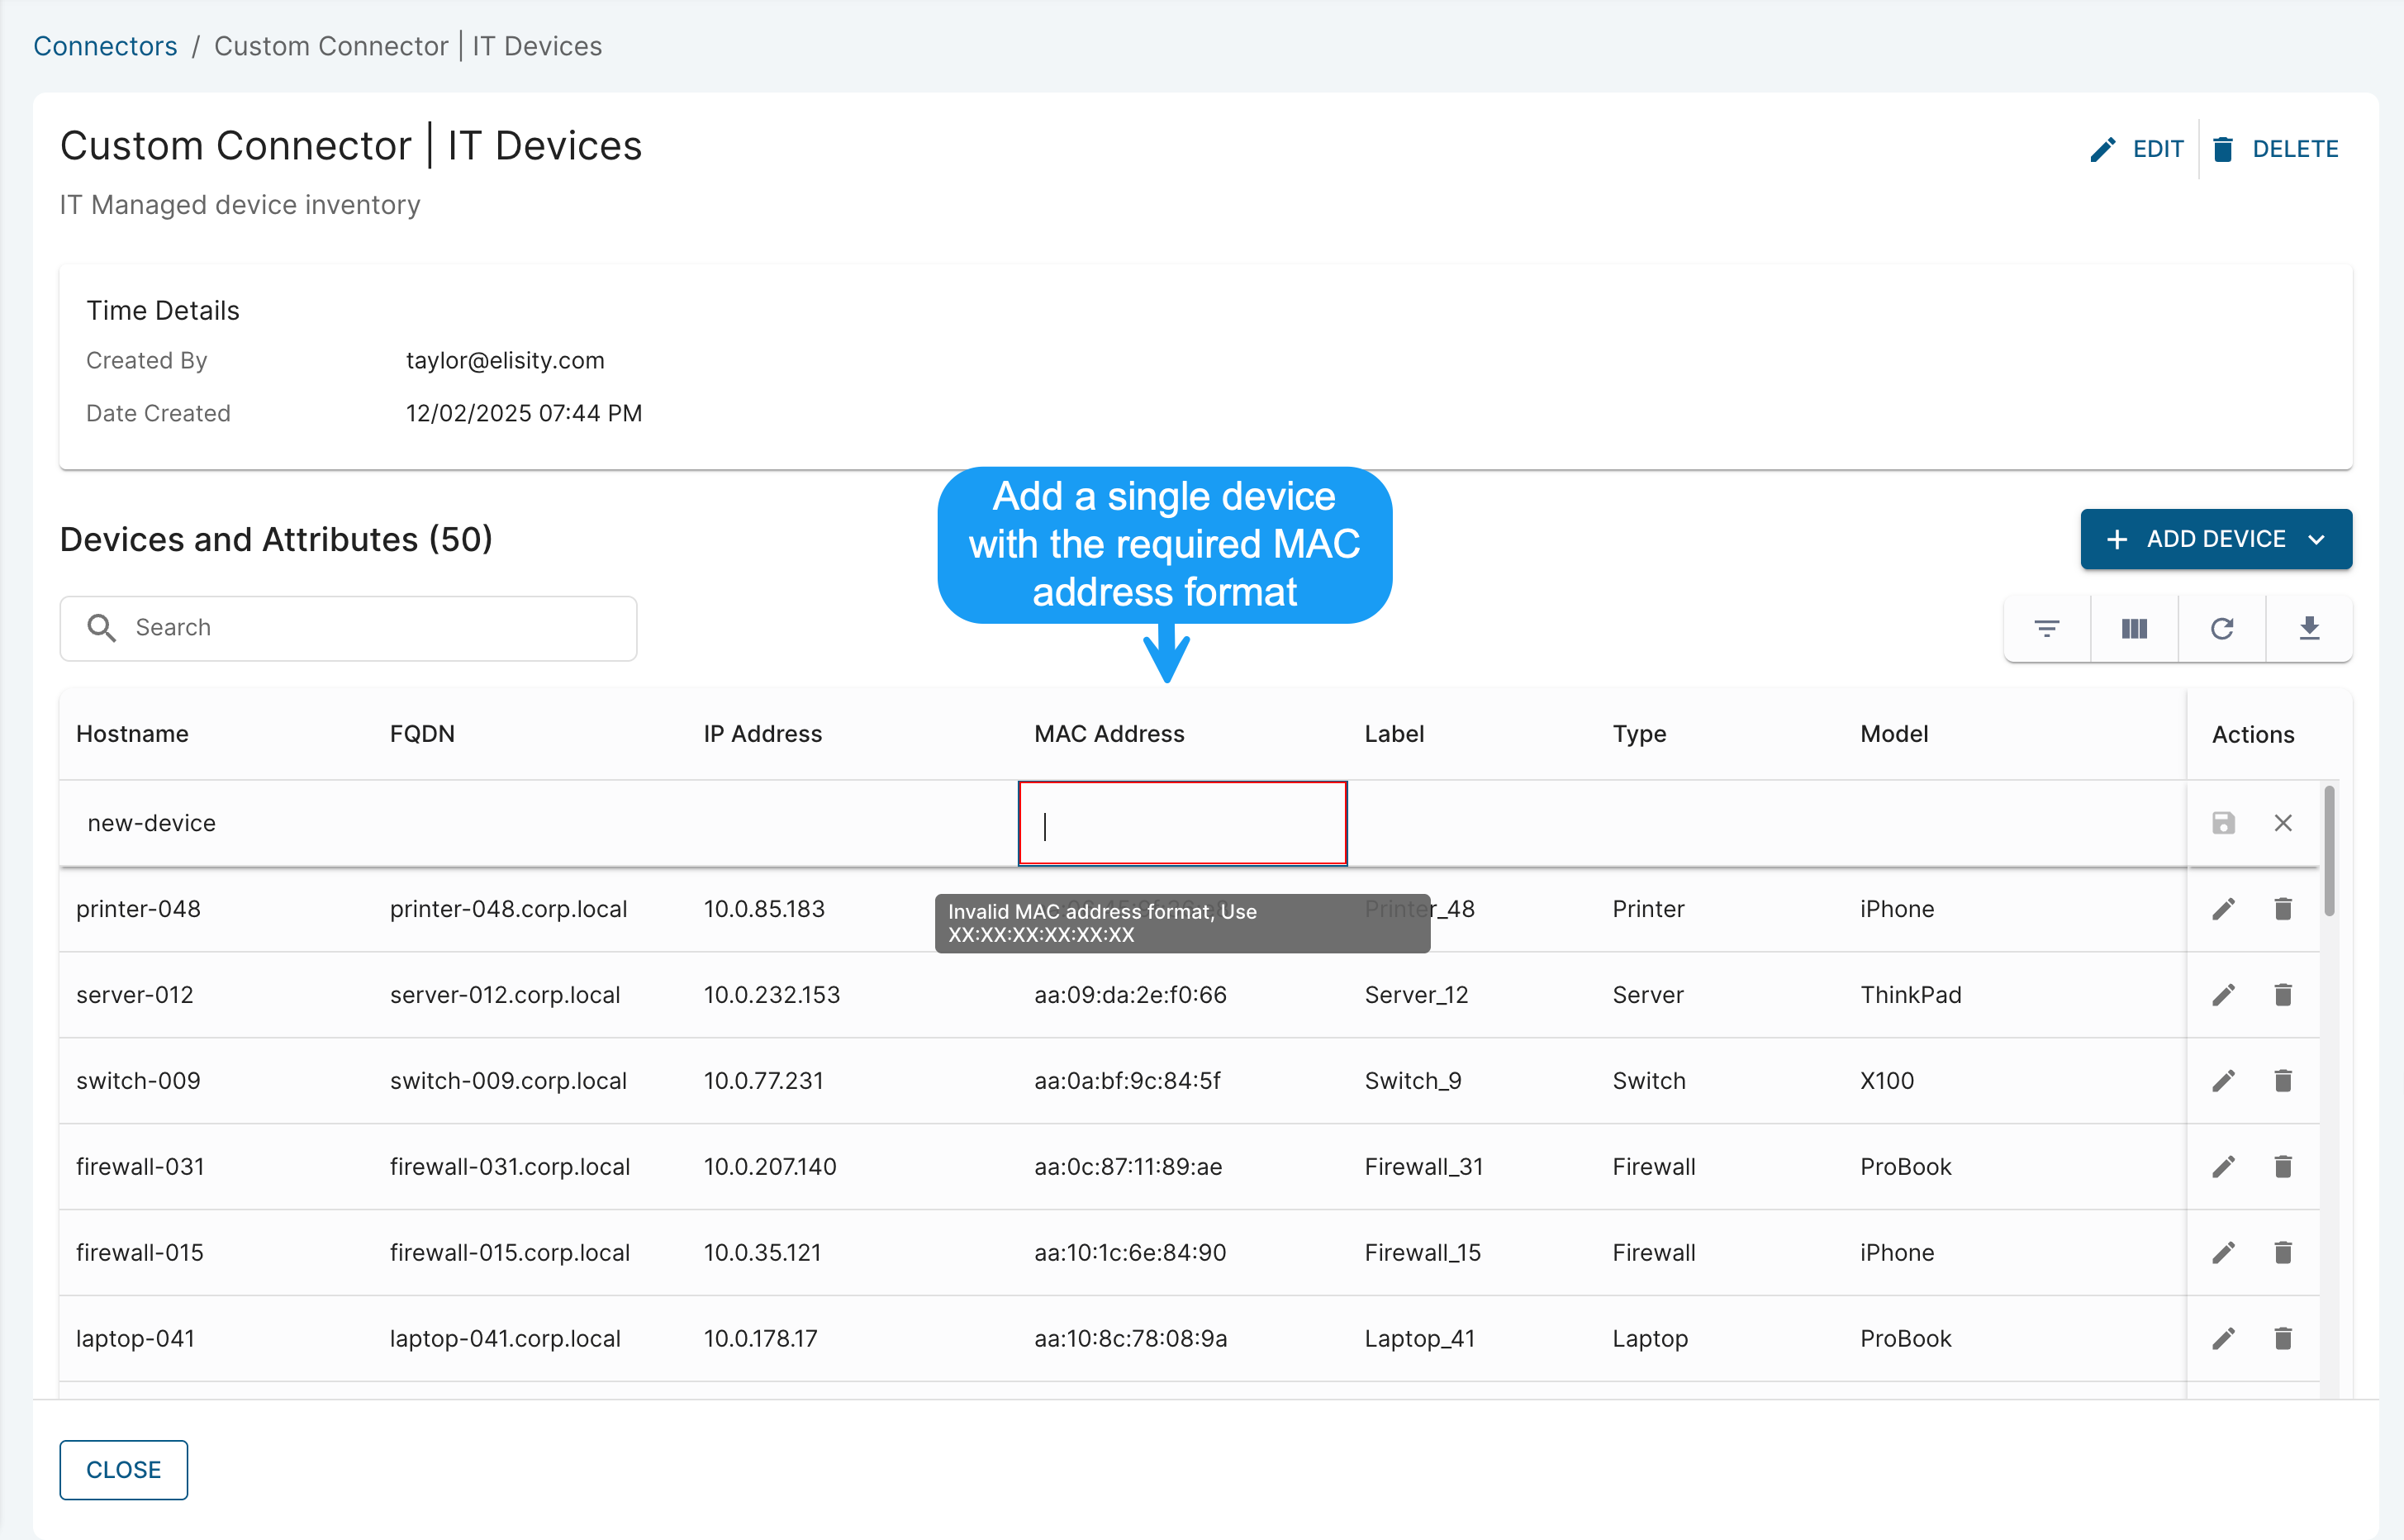Select MAC aa:09:da:2e:f0:66
2404x1540 pixels.
point(1130,995)
